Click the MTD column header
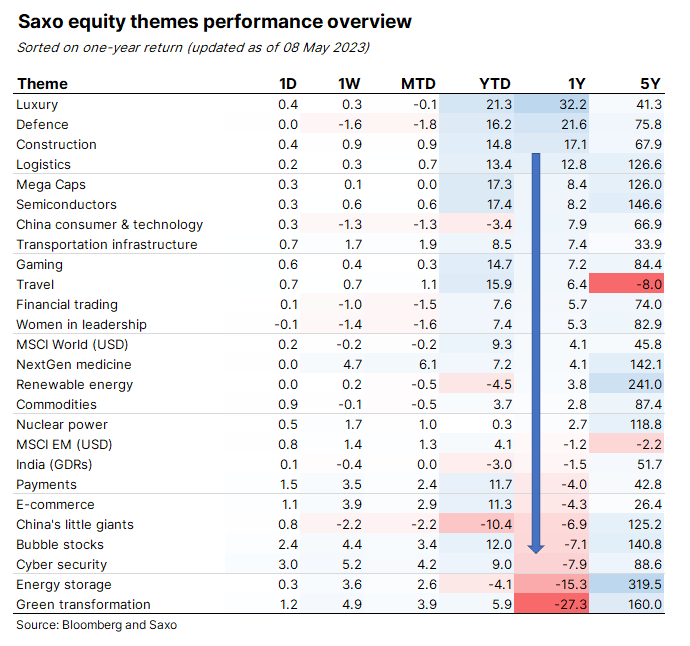This screenshot has width=690, height=646. coord(418,84)
